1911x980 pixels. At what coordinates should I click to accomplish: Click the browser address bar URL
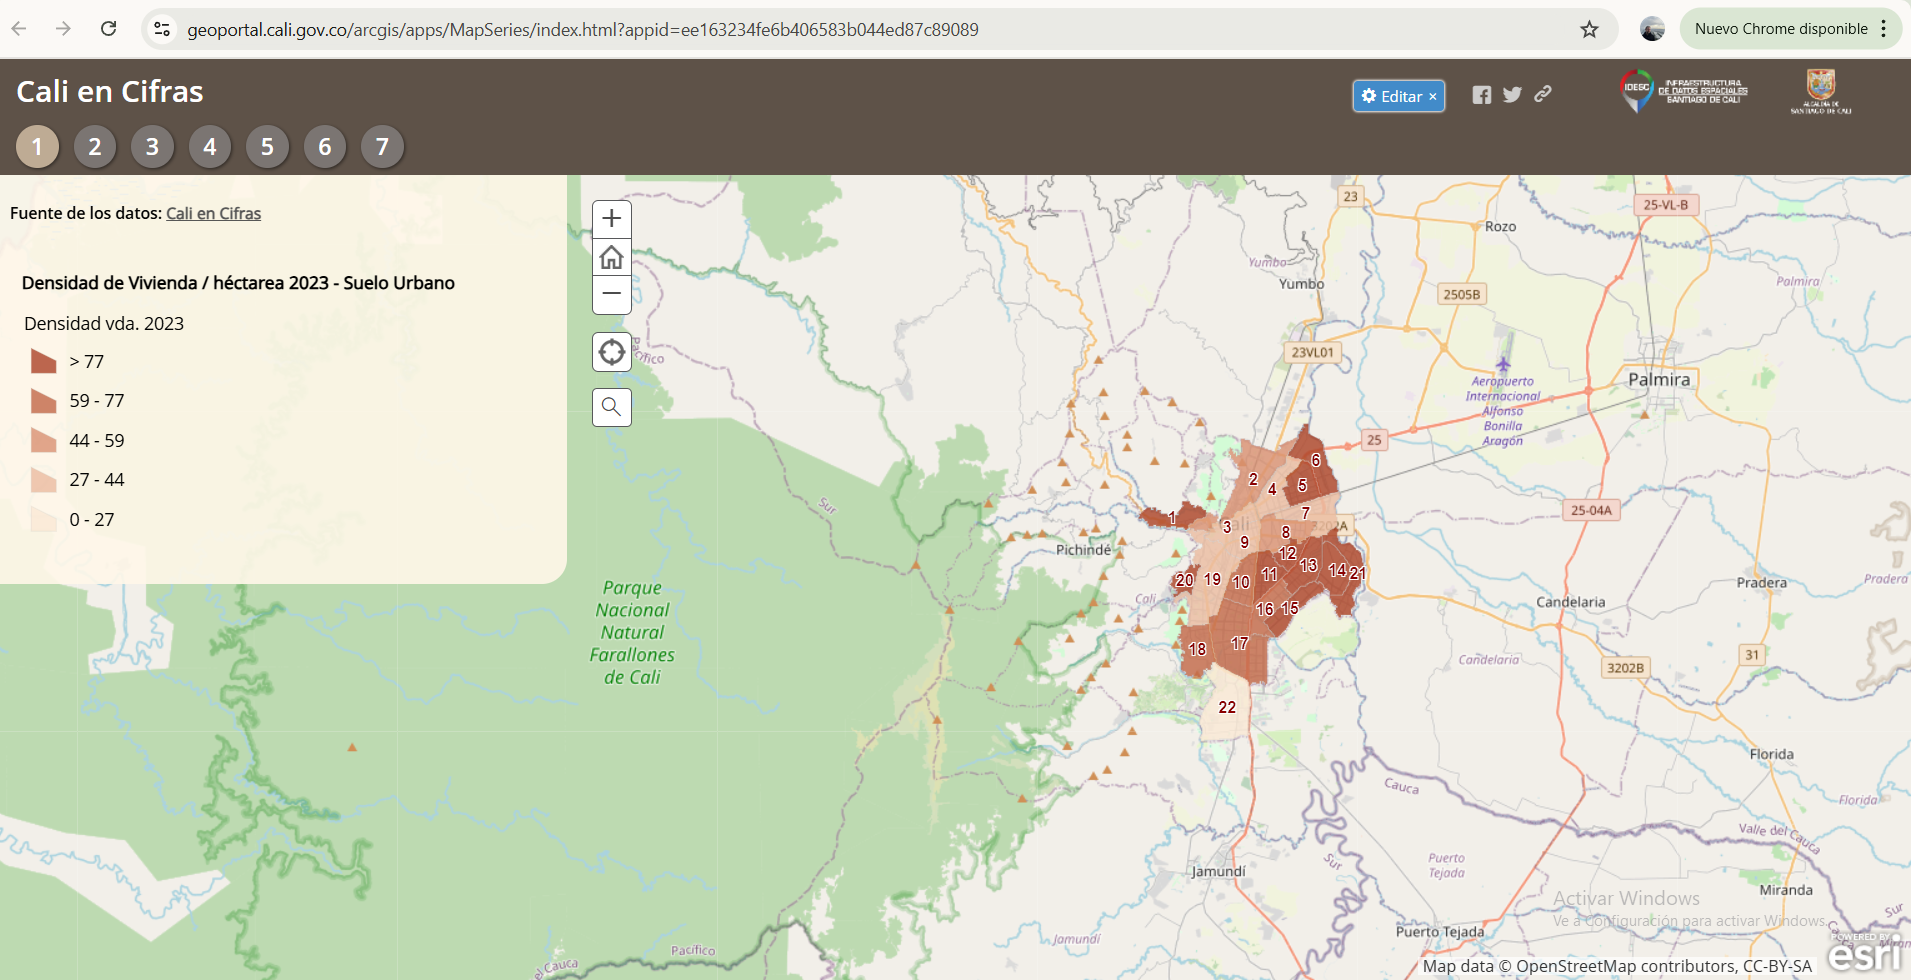click(x=582, y=30)
